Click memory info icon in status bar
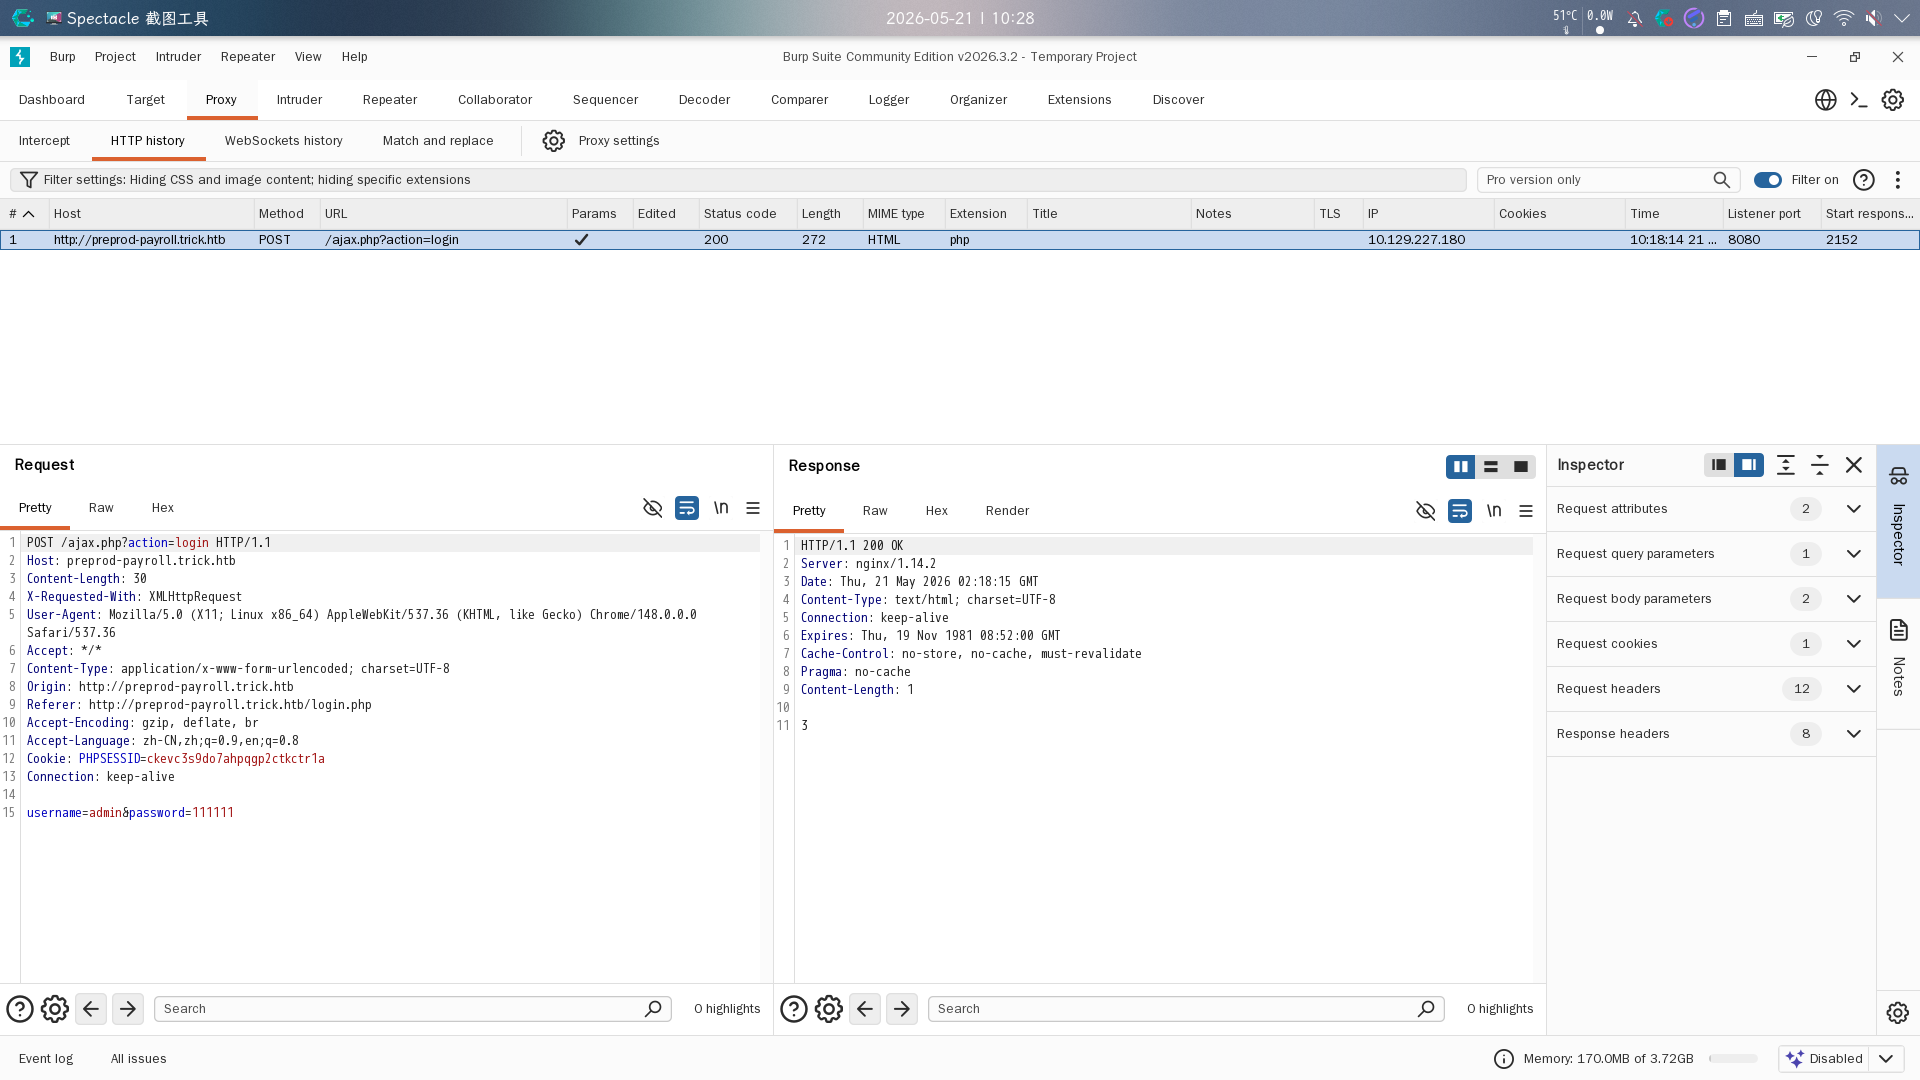Screen dimensions: 1920x1080 click(x=1504, y=1059)
